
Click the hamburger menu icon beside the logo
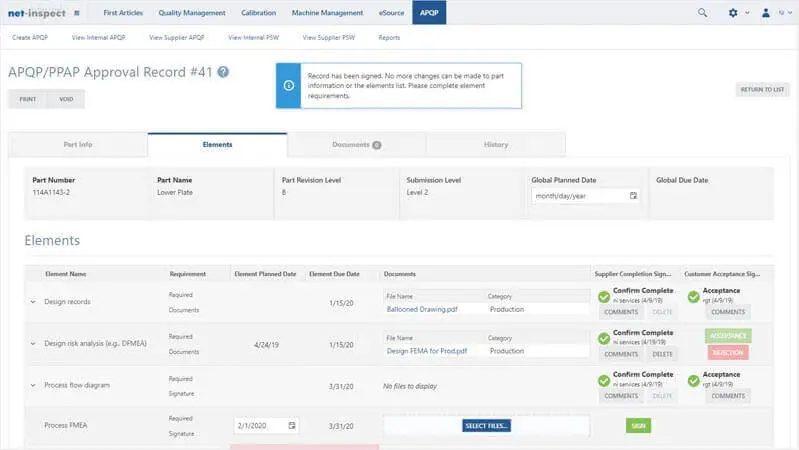click(x=77, y=13)
